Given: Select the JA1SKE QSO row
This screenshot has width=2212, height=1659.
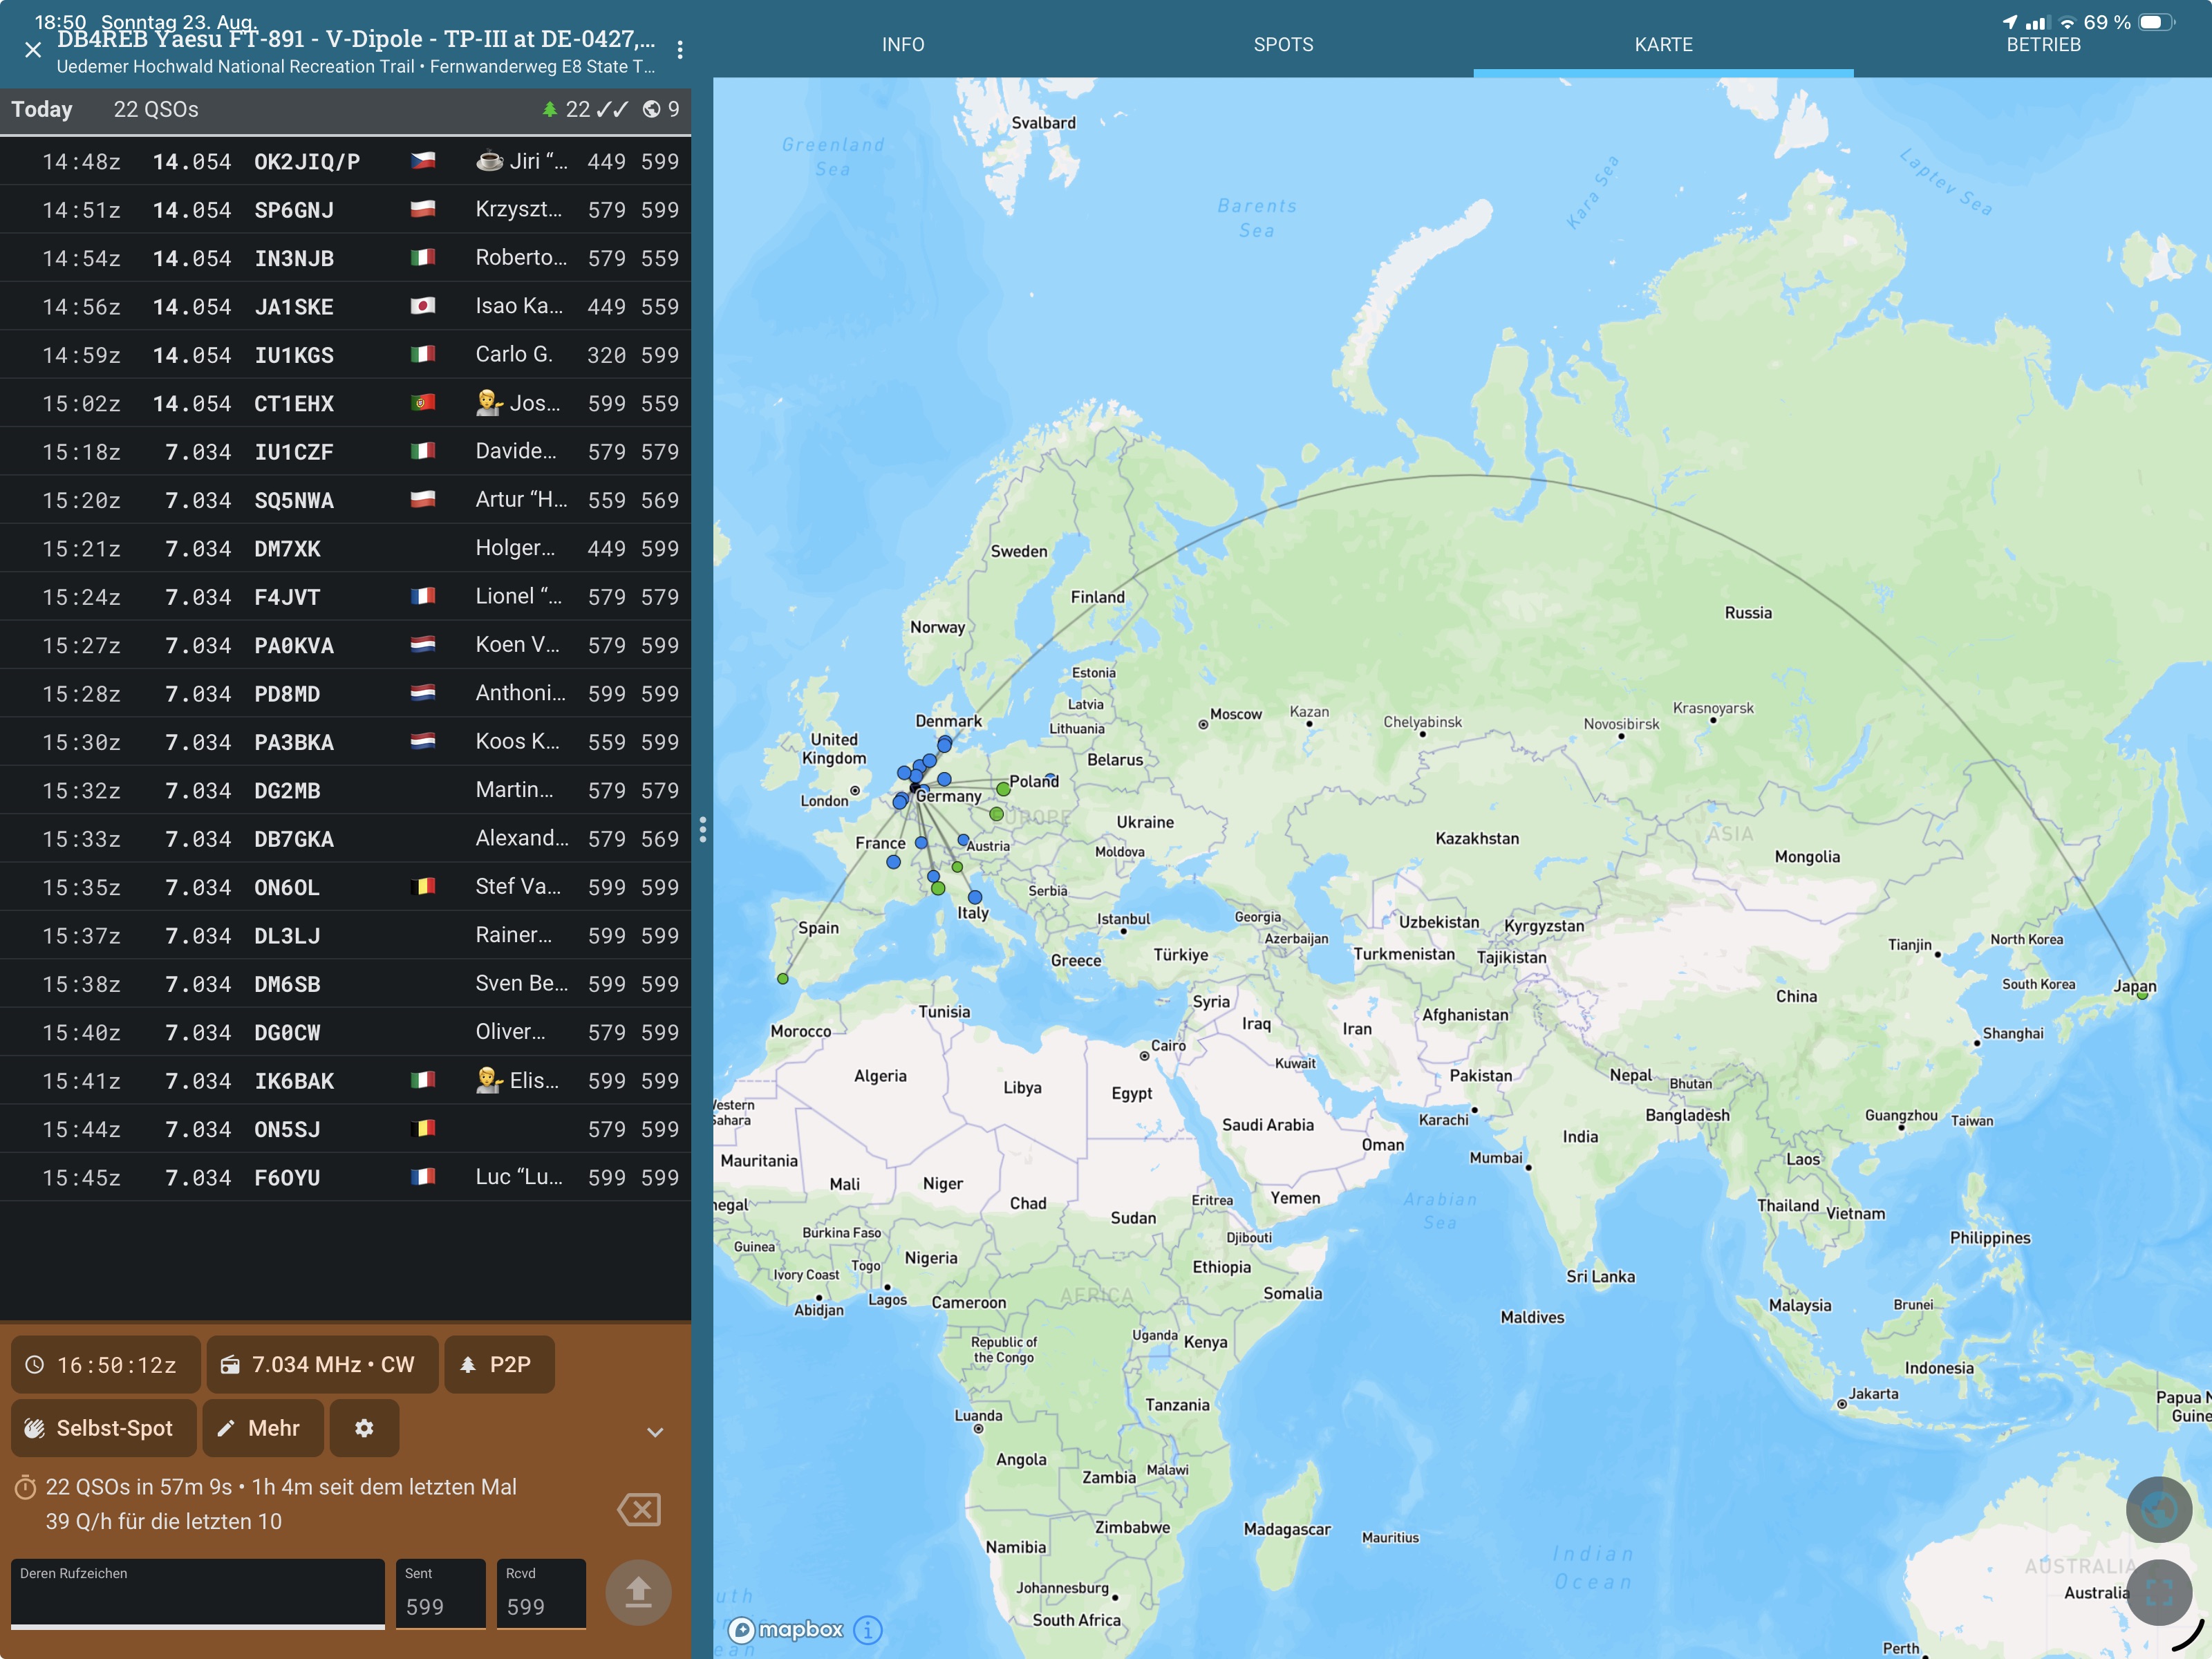Looking at the screenshot, I should 345,306.
